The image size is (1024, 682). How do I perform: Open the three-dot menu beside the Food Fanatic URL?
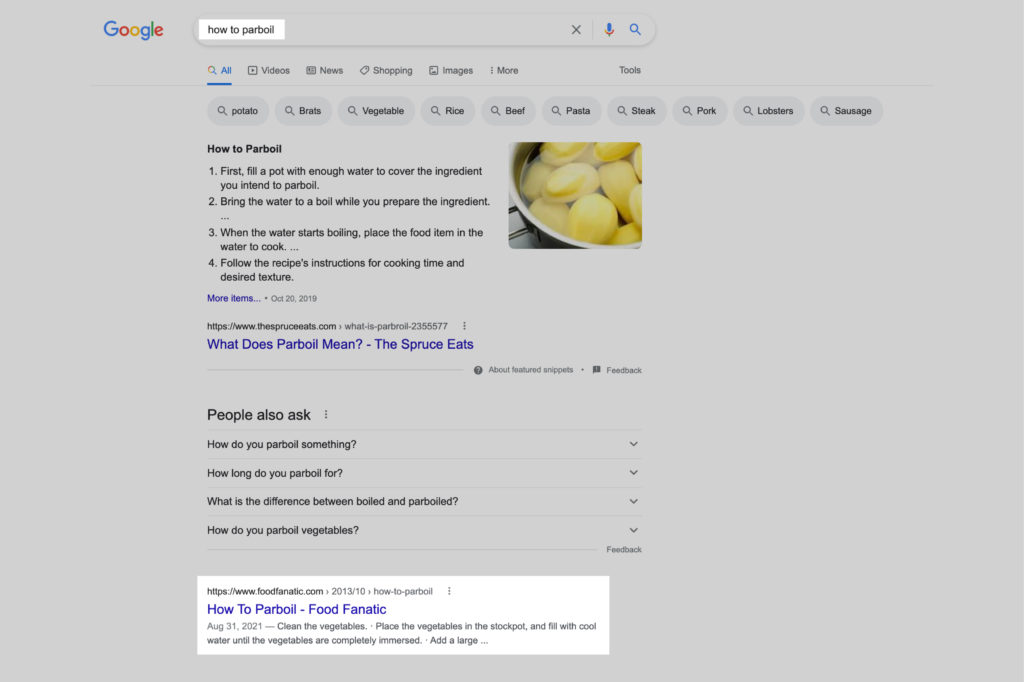448,591
